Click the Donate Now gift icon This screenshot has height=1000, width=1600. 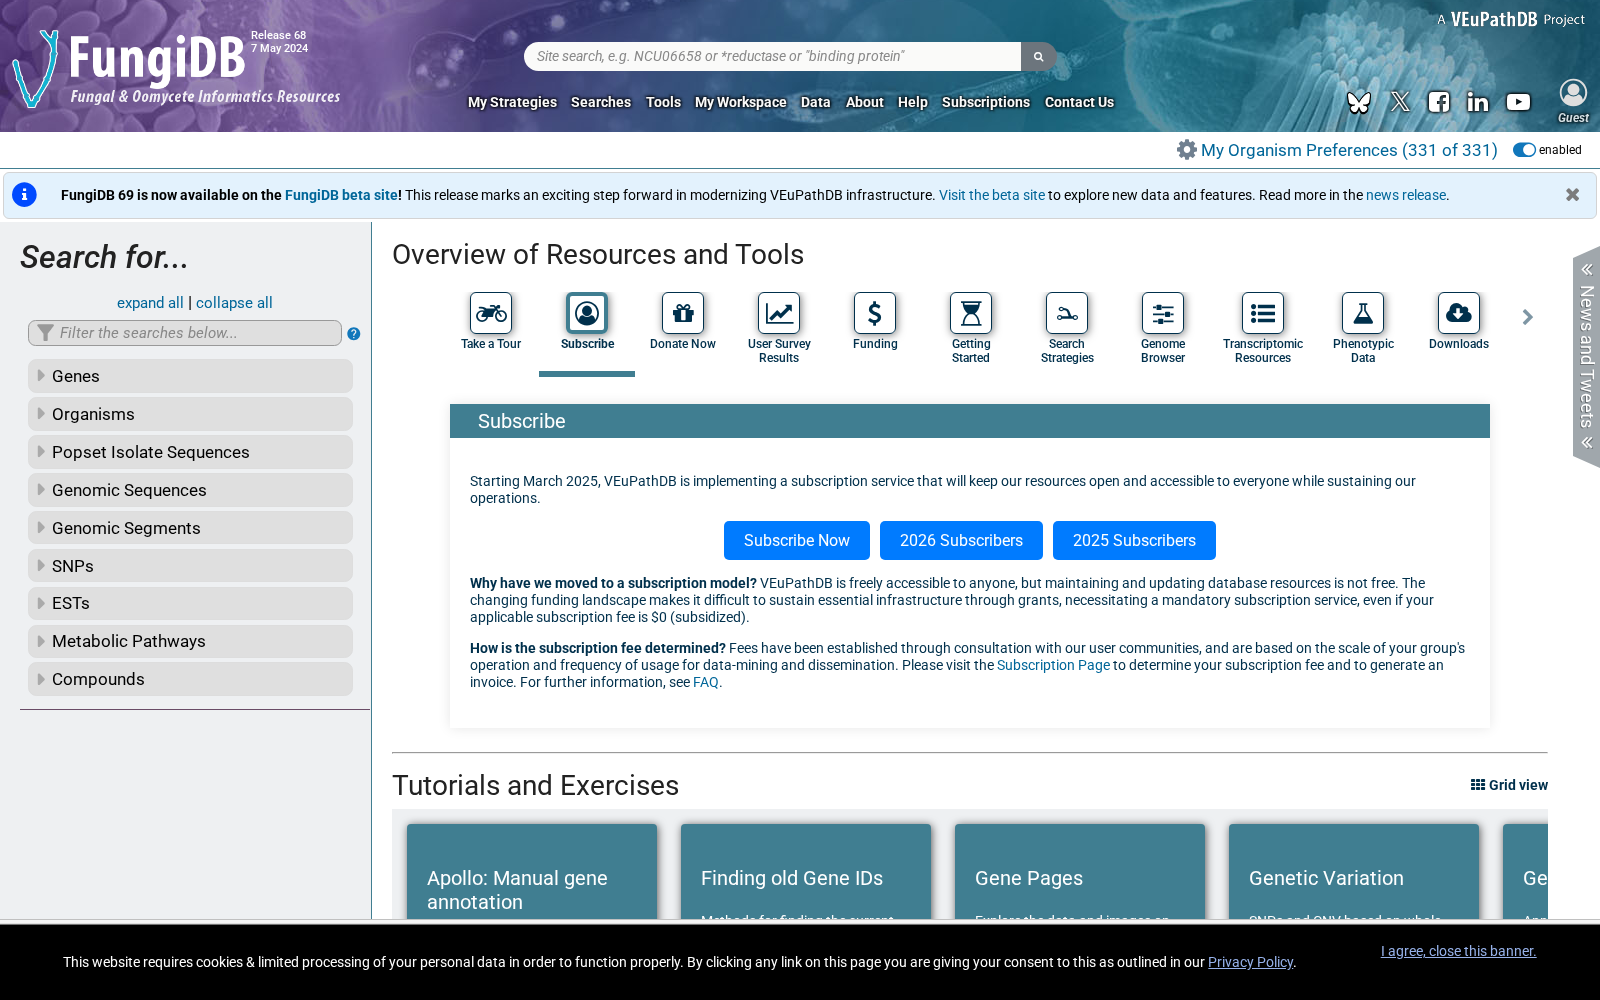683,313
